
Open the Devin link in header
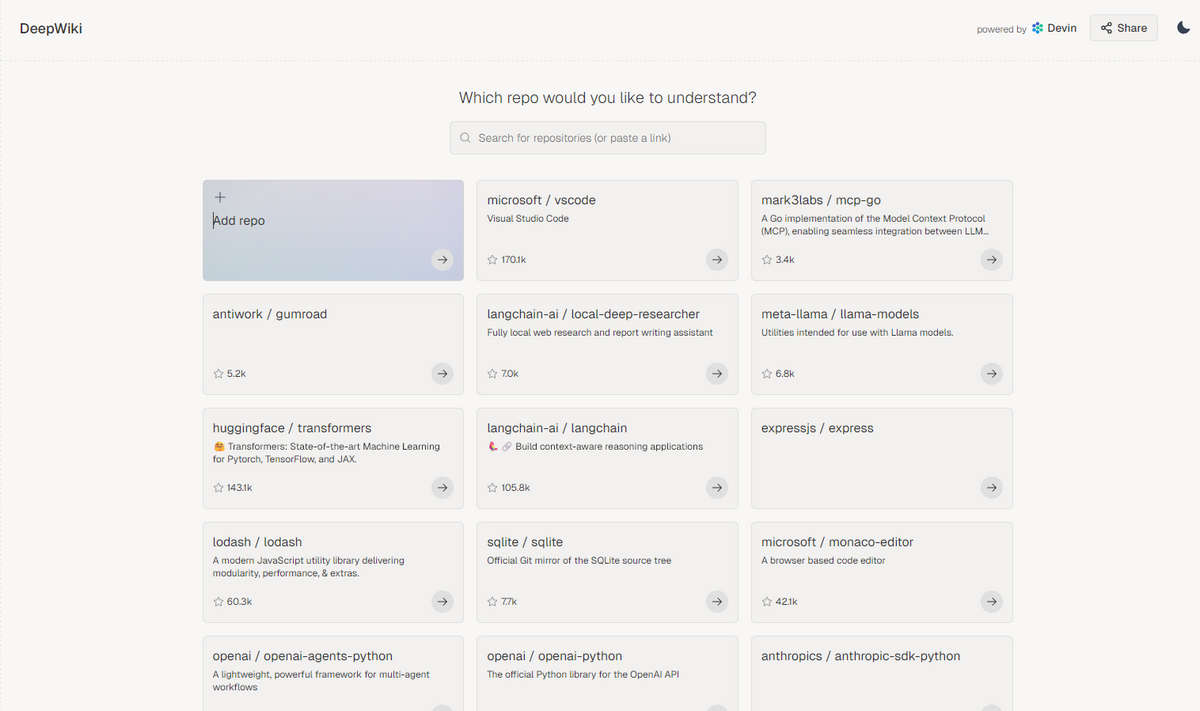tap(1055, 28)
